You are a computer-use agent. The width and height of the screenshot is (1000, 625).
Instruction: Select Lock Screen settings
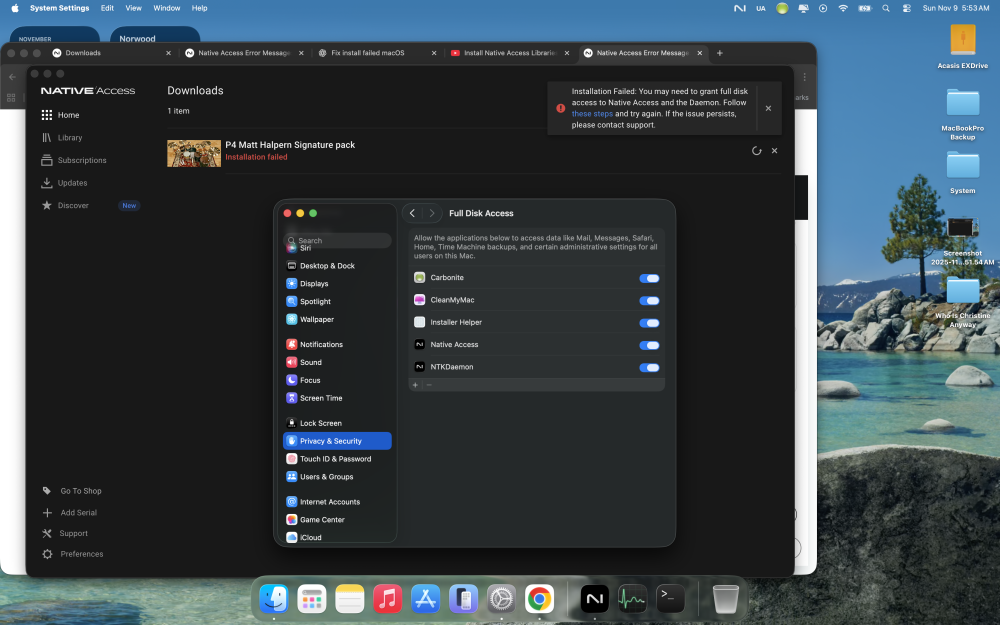click(337, 423)
